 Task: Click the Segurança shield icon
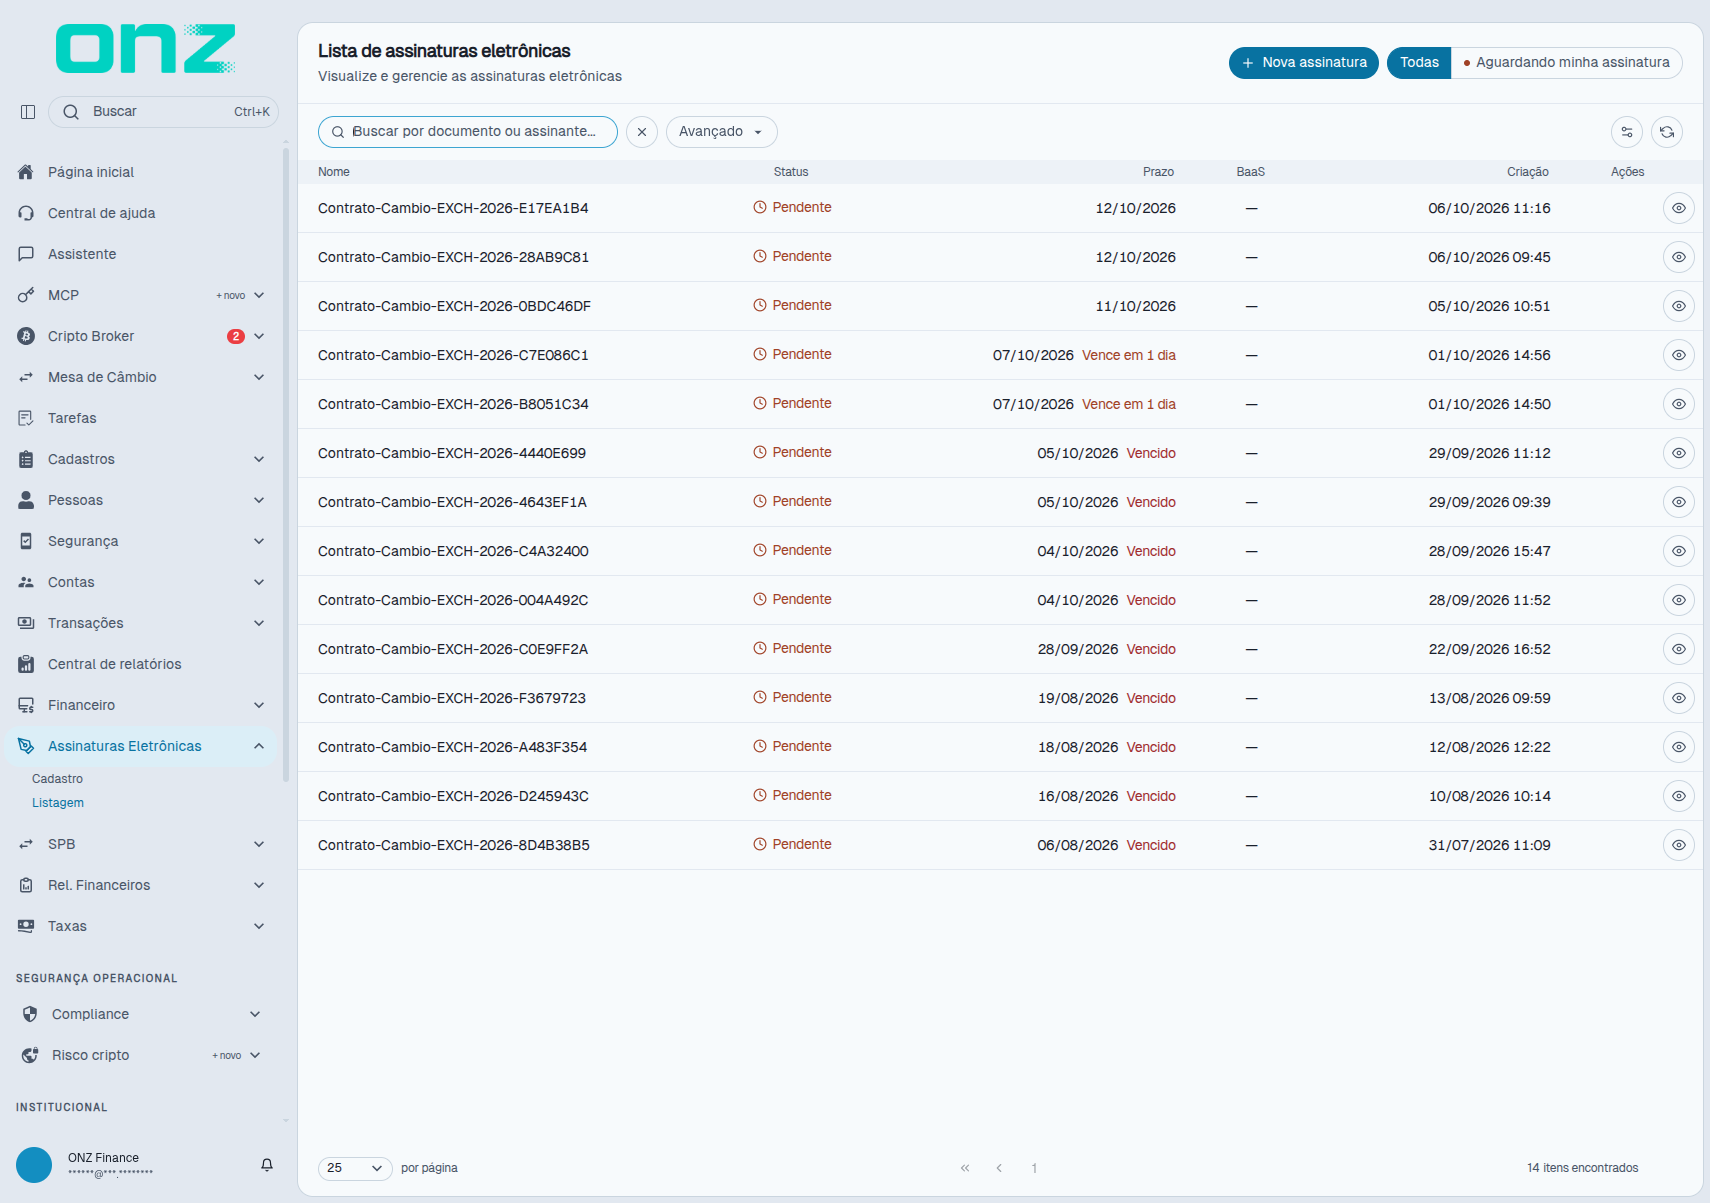pos(26,541)
